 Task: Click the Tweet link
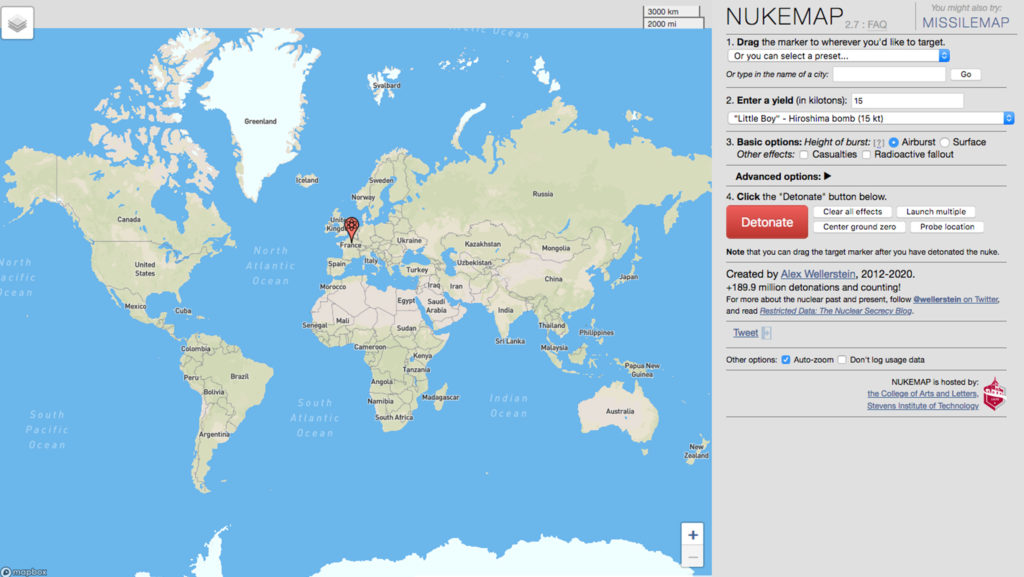[x=745, y=333]
